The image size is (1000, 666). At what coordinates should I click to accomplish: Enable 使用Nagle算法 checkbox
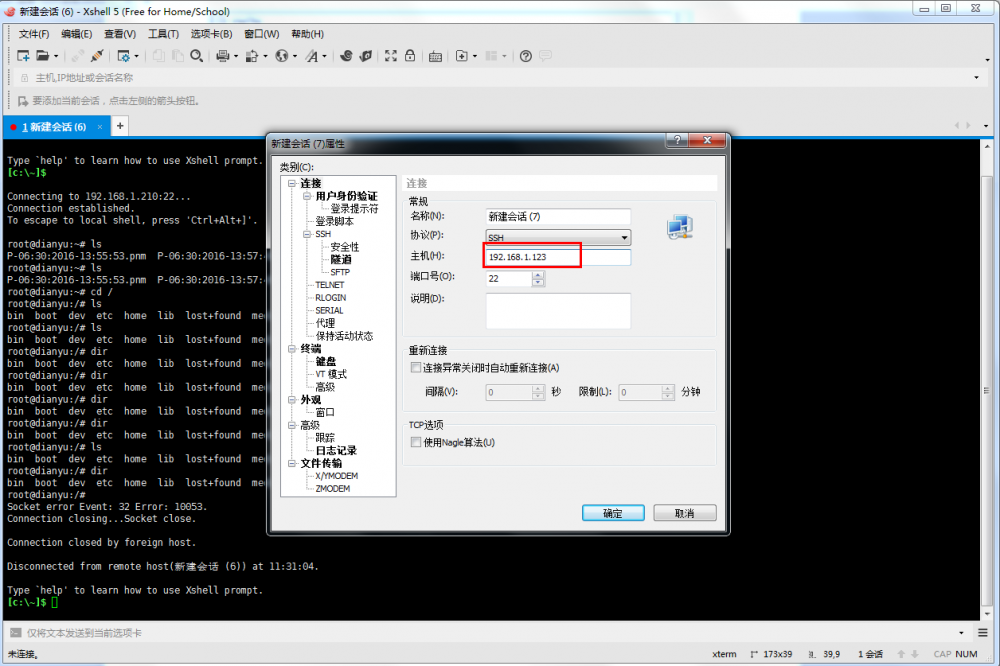[416, 442]
